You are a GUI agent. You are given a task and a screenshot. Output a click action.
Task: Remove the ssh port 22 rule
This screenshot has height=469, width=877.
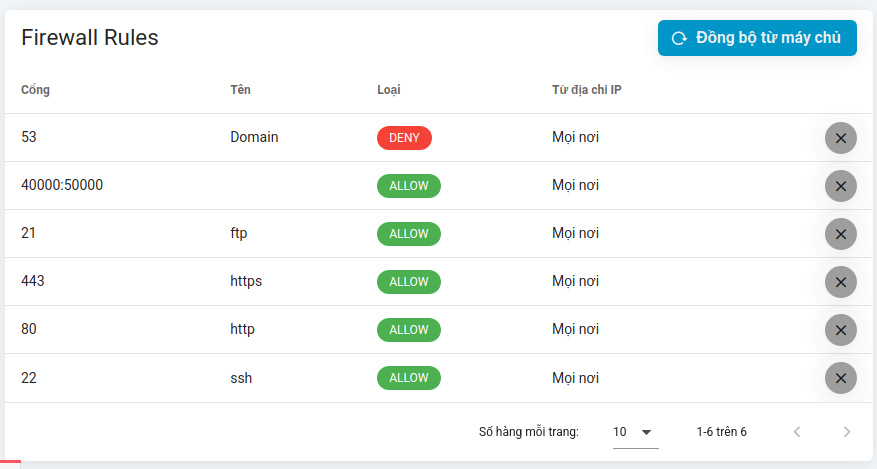pyautogui.click(x=840, y=378)
